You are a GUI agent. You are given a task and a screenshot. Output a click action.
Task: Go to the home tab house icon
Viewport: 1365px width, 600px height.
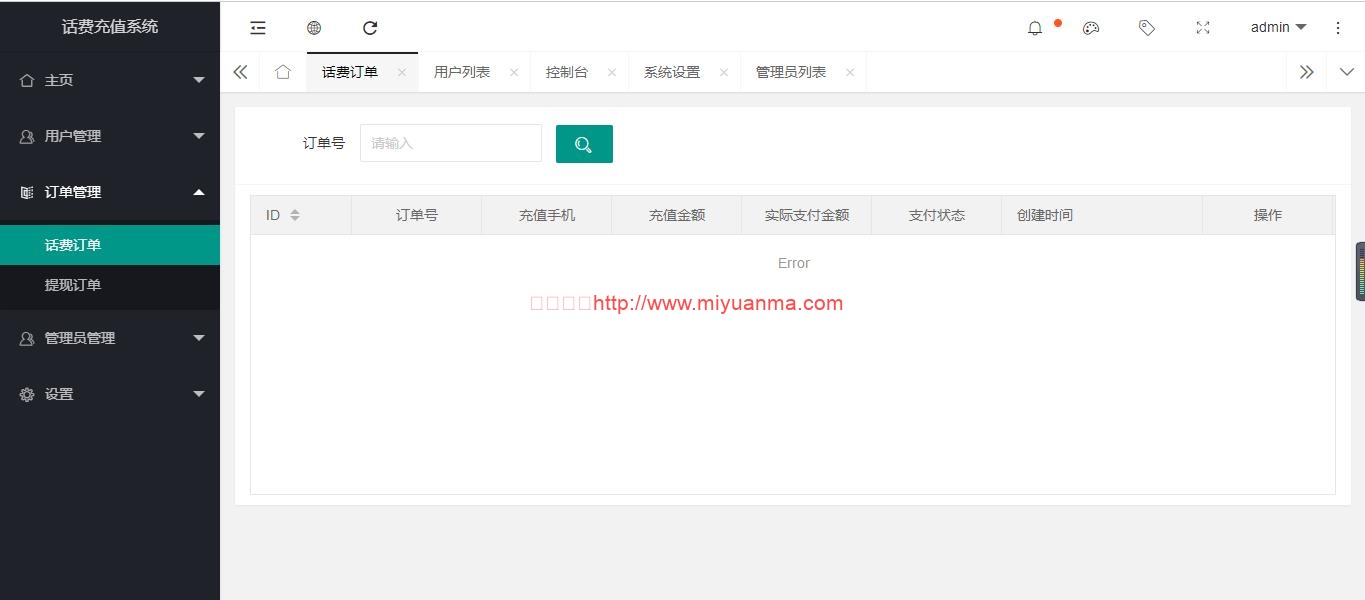pyautogui.click(x=283, y=72)
